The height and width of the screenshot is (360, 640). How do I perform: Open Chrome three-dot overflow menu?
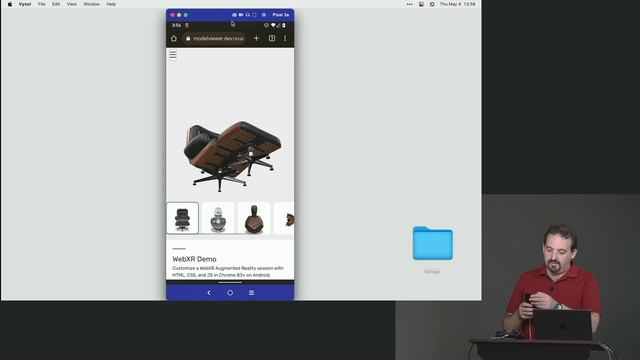[285, 38]
